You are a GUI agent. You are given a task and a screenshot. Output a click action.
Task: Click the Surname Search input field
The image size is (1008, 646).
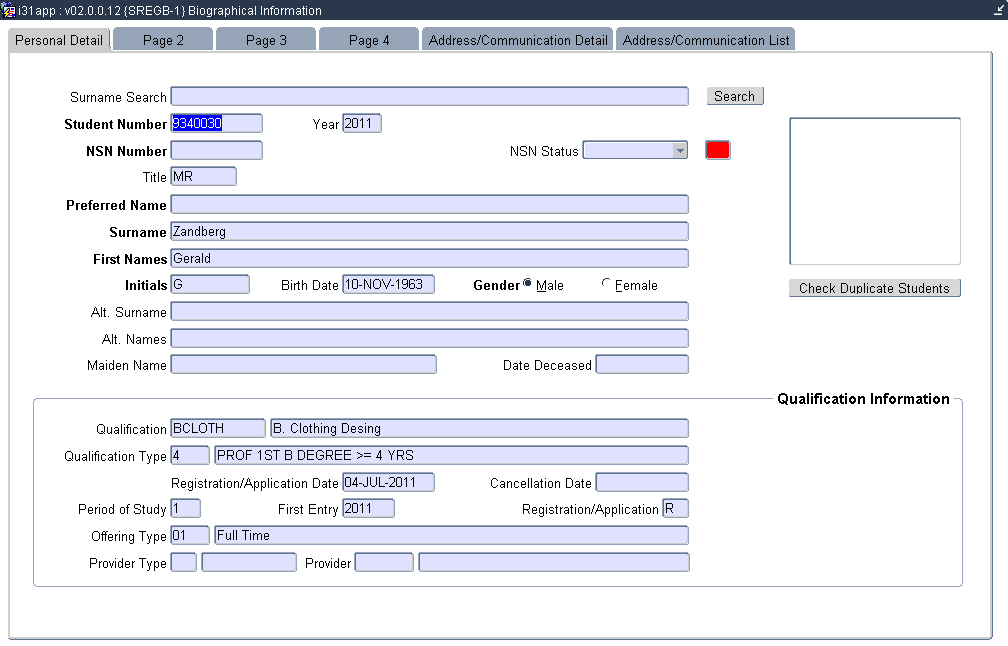(x=429, y=96)
